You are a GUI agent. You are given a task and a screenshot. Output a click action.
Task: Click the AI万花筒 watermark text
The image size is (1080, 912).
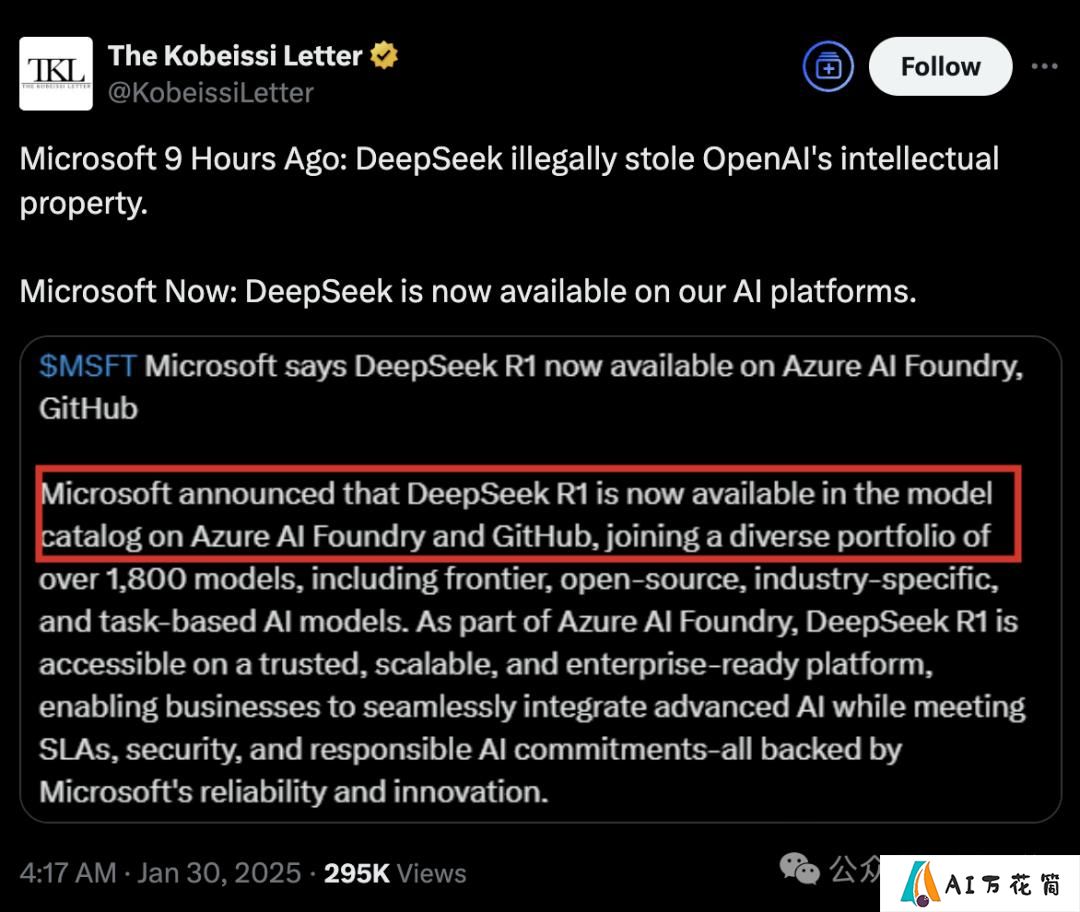pyautogui.click(x=1002, y=884)
